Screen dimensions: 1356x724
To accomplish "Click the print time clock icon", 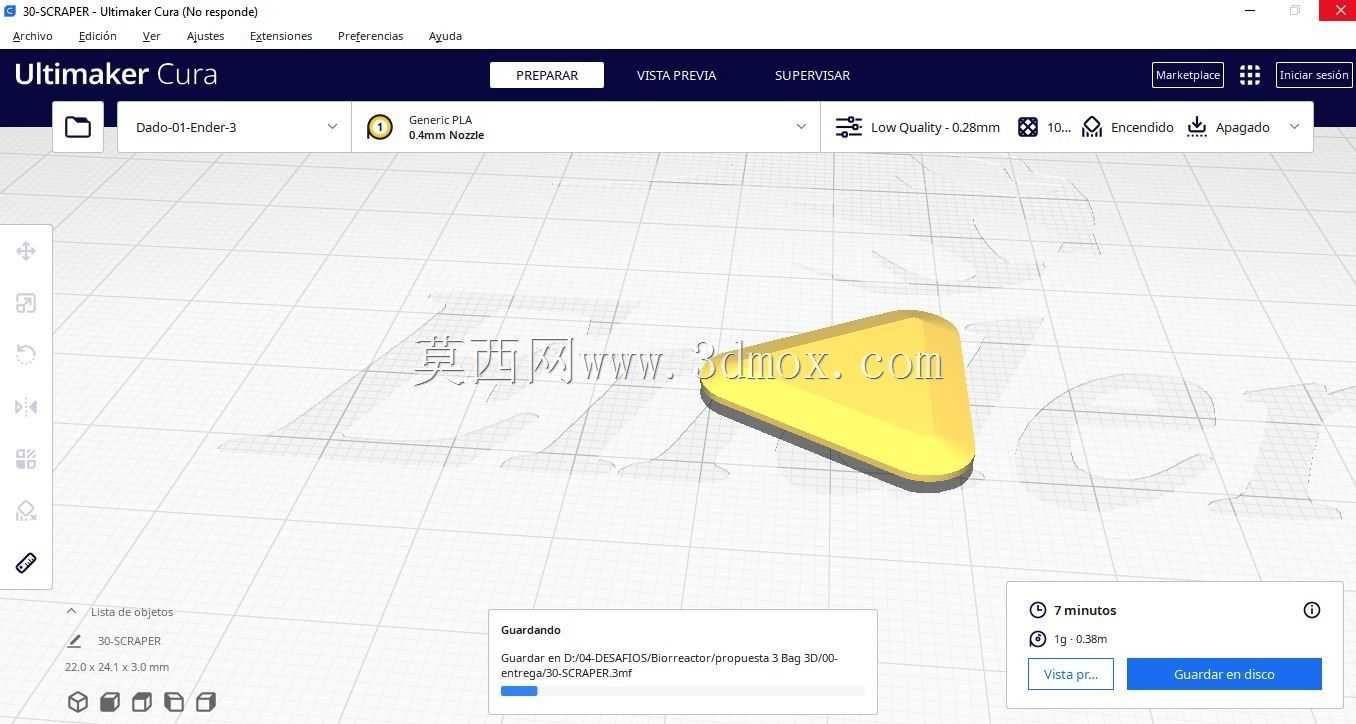I will (1038, 610).
